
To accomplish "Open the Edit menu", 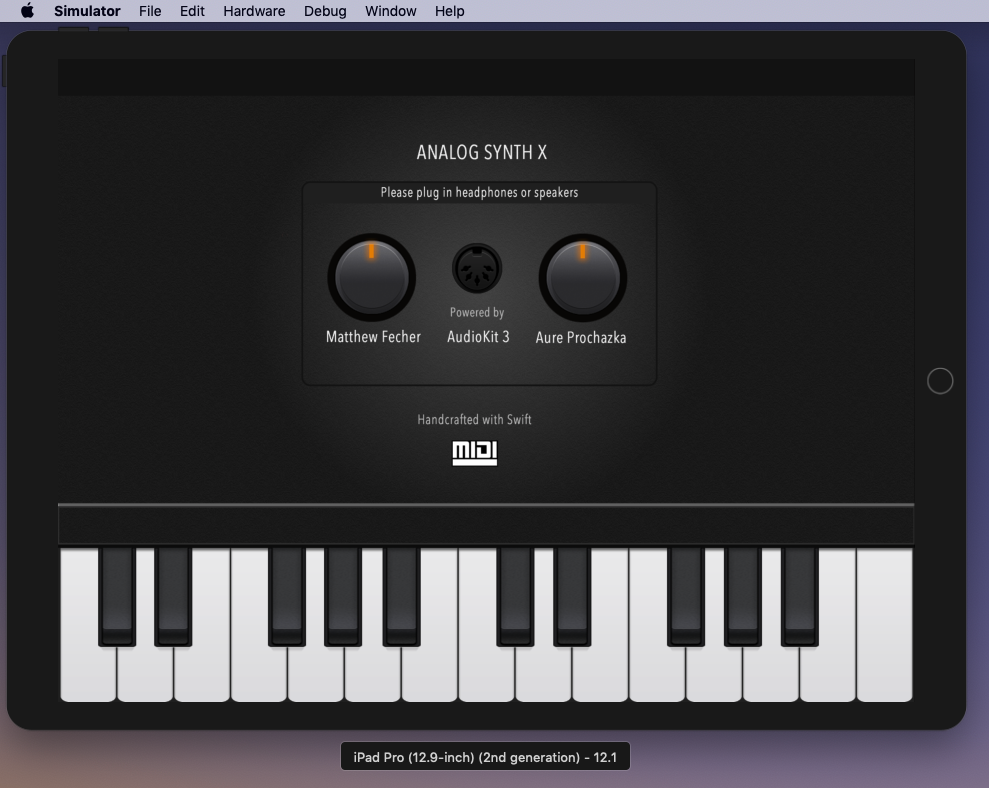I will (x=192, y=11).
